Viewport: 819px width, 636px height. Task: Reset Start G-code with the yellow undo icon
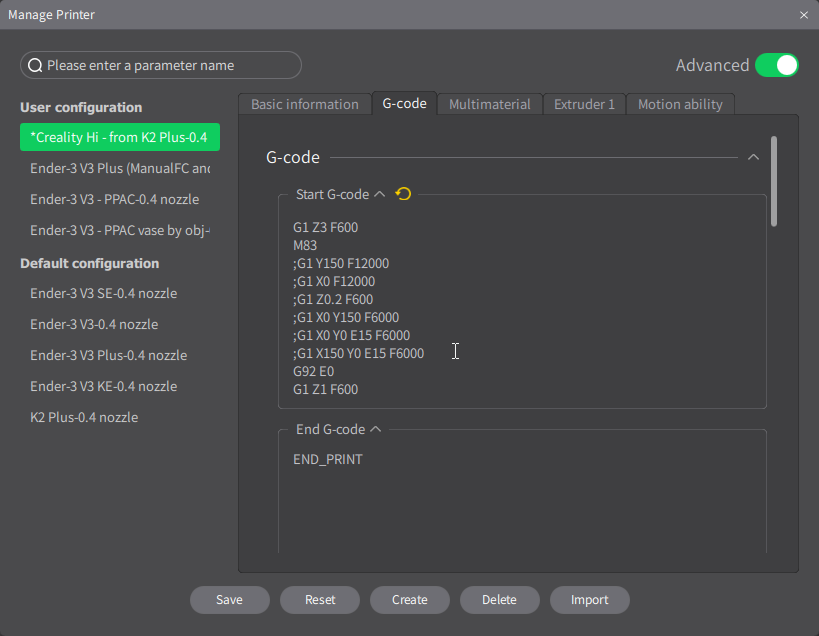point(403,194)
